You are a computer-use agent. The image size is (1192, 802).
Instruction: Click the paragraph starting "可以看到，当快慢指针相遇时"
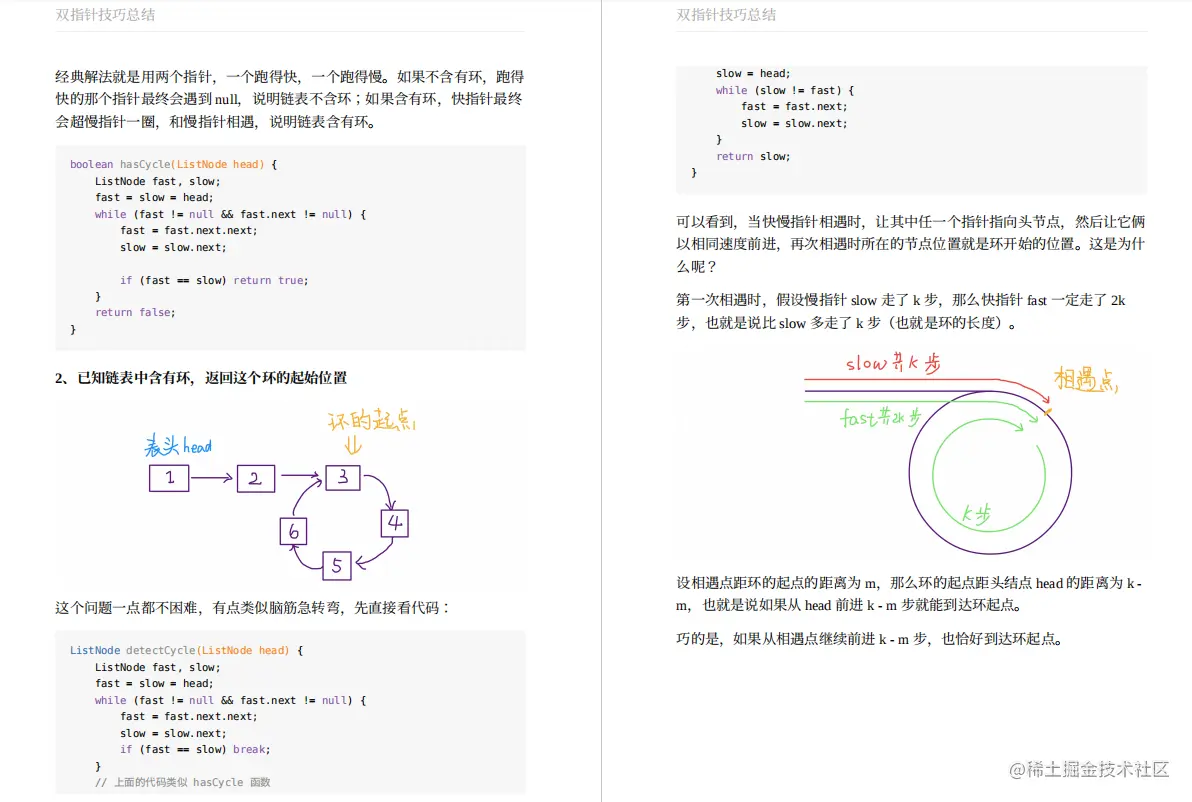tap(911, 244)
